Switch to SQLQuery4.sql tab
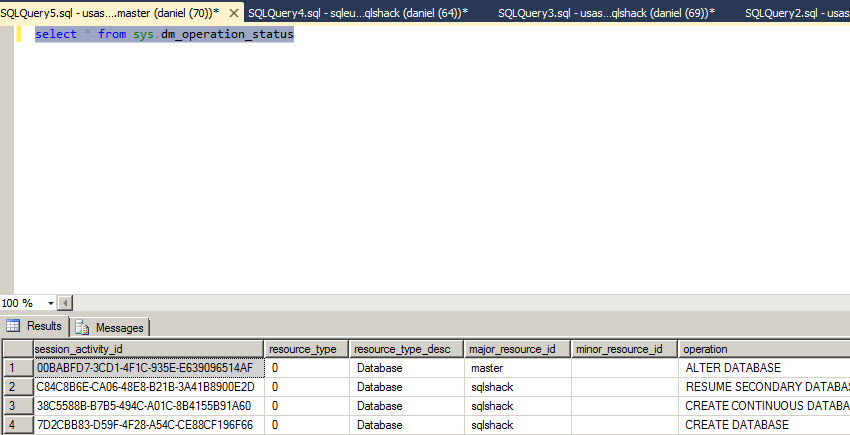This screenshot has width=850, height=435. (x=358, y=13)
